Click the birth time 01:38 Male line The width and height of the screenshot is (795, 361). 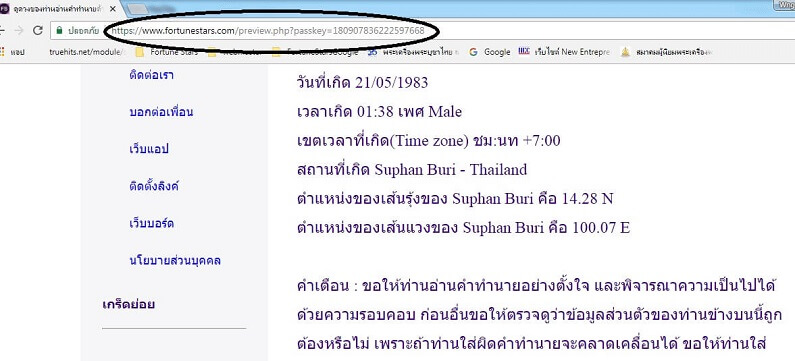(379, 111)
